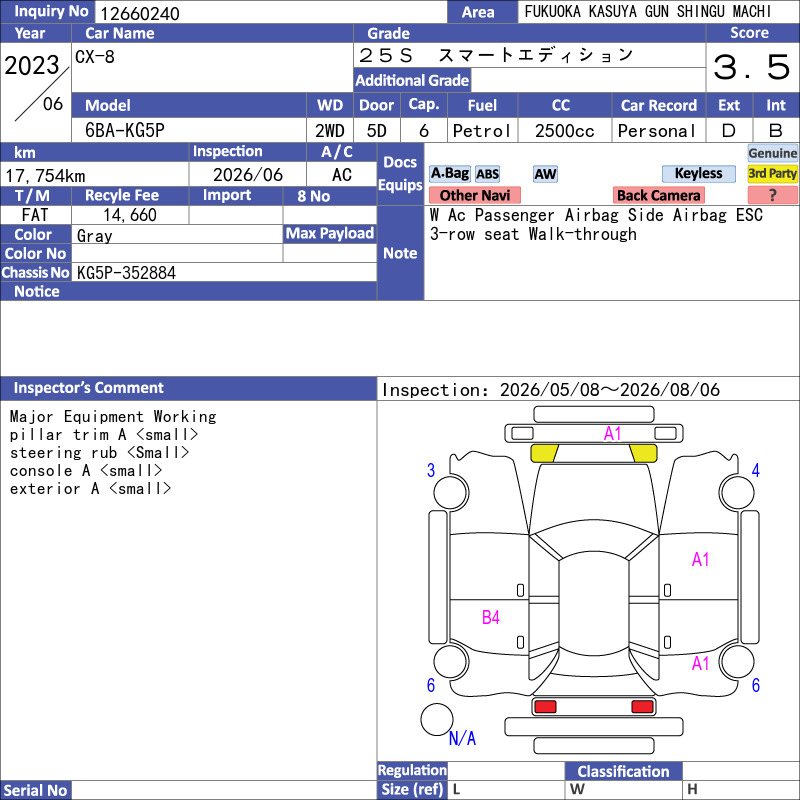Screen dimensions: 800x800
Task: Click the Additional Grade label
Action: [412, 80]
